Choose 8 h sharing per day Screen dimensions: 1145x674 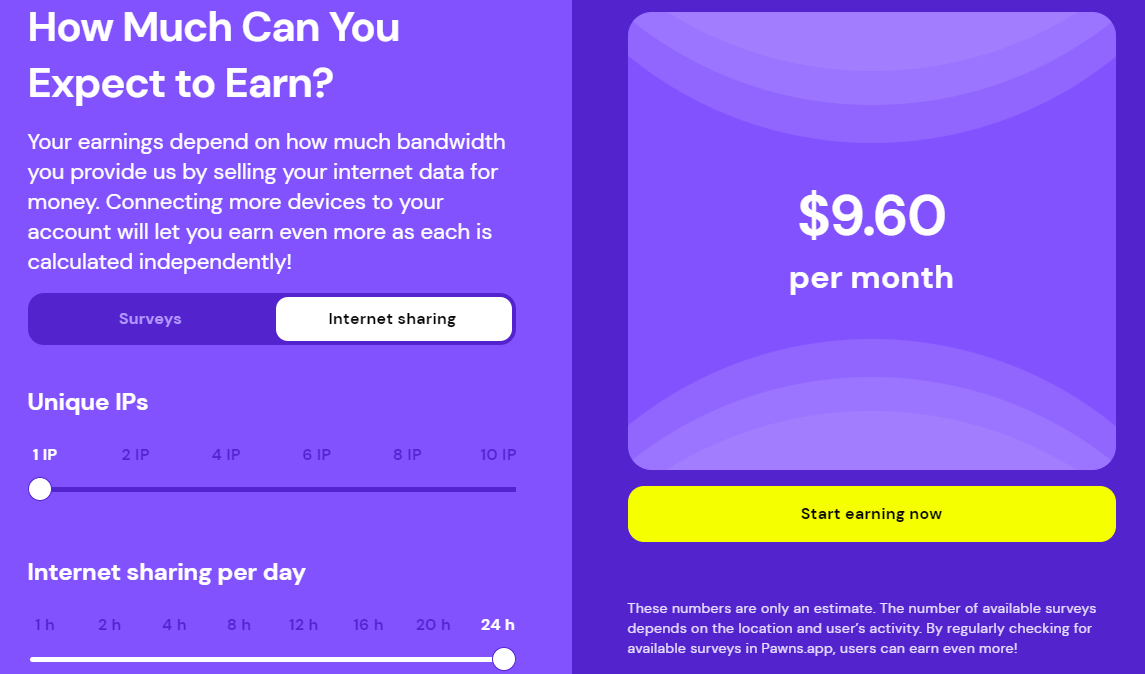point(239,625)
